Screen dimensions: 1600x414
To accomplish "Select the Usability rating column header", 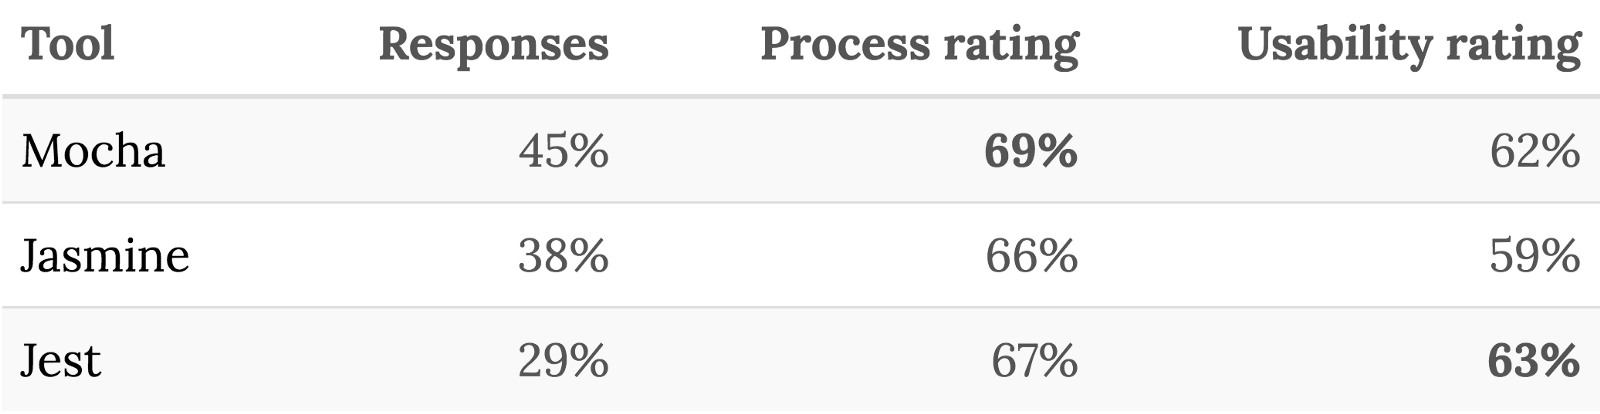I will click(x=1409, y=45).
